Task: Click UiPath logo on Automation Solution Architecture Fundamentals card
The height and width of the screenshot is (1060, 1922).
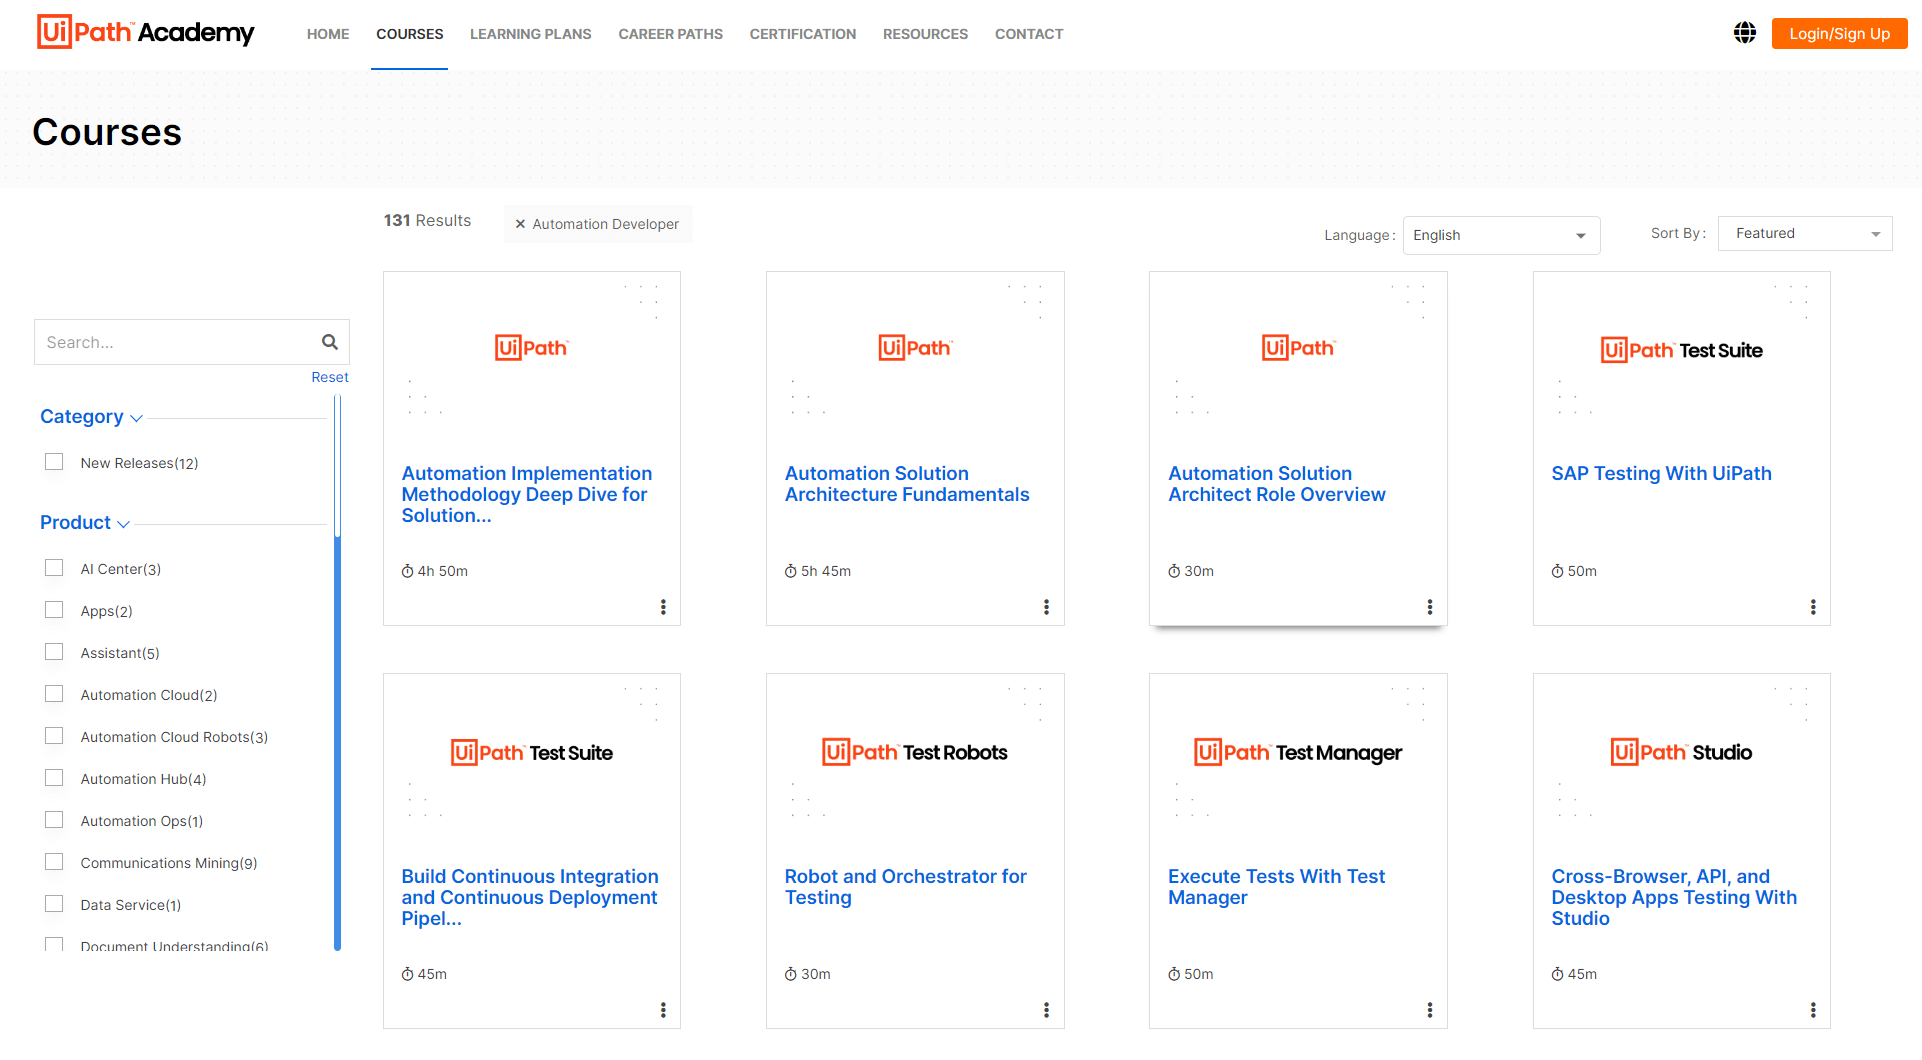Action: pos(915,348)
